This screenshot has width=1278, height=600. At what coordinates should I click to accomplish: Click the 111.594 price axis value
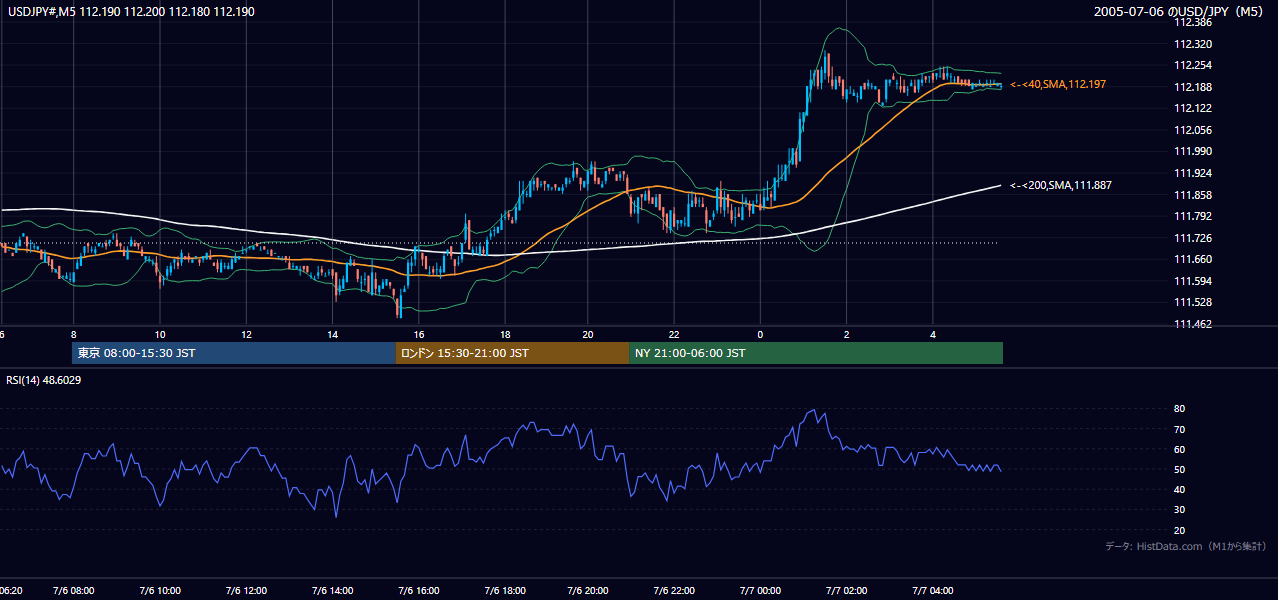point(1194,281)
